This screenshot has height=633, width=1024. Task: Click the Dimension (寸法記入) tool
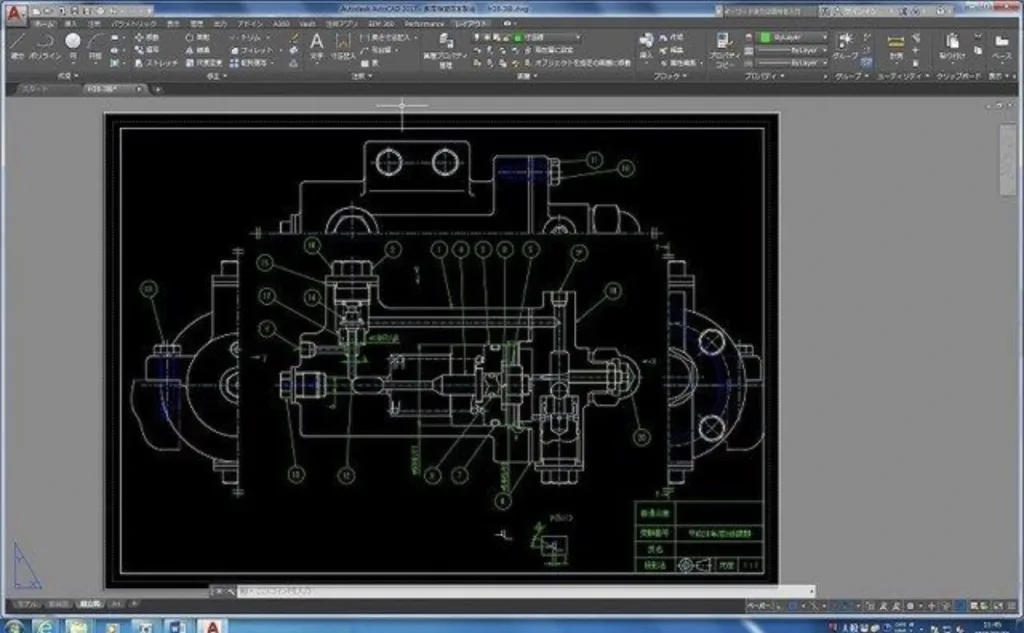pos(343,48)
